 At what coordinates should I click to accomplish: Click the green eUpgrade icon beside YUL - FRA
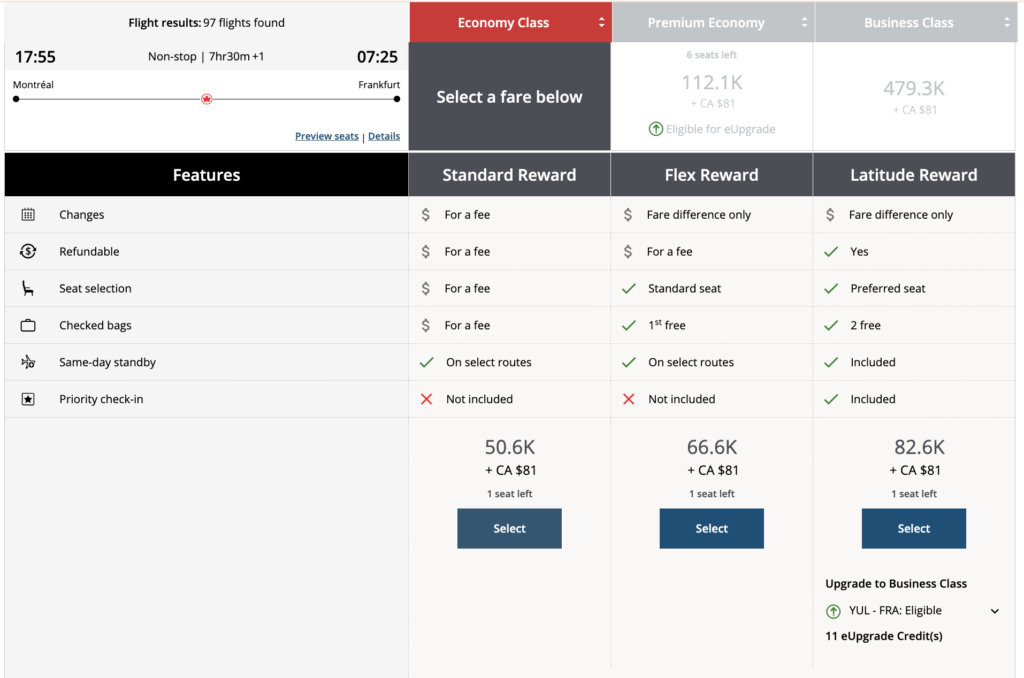[835, 610]
